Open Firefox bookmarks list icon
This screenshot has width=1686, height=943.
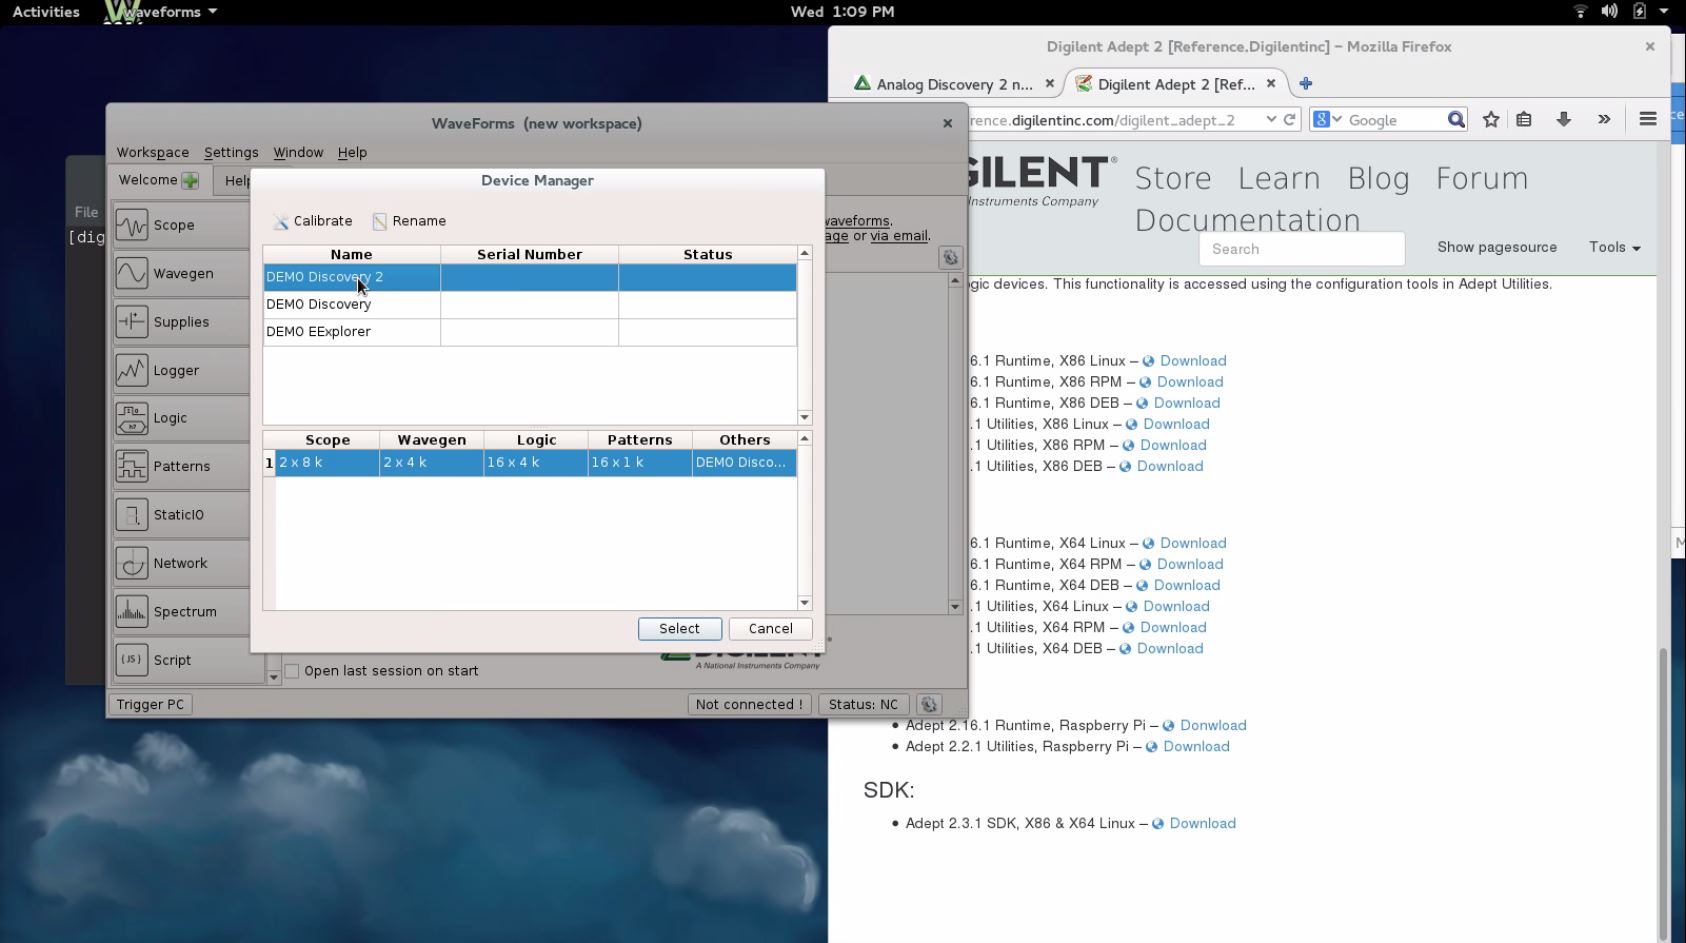[1524, 120]
